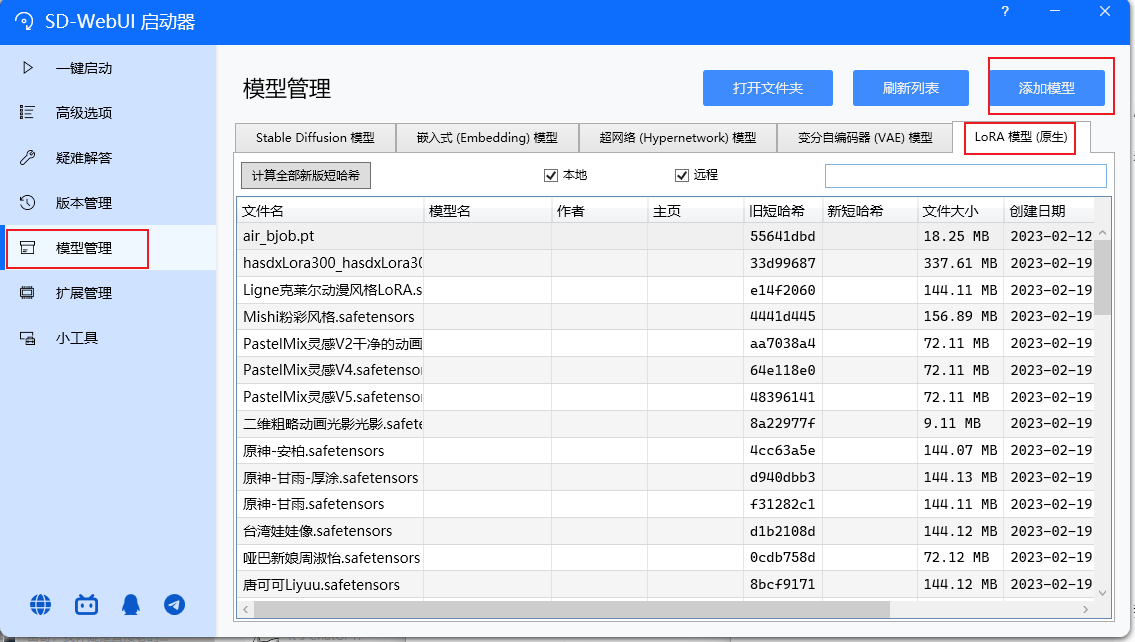Click the 添加模型 button

pos(1047,88)
